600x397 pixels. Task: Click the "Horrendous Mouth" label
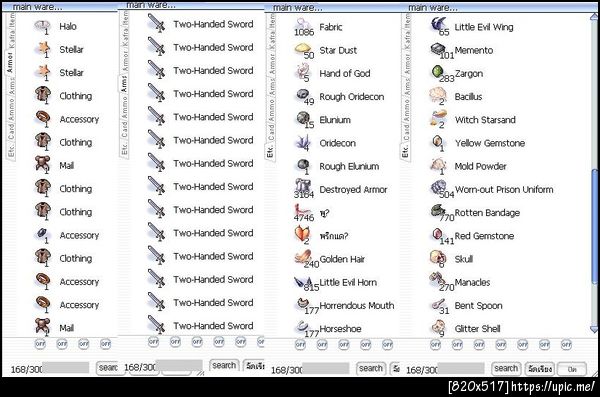click(357, 306)
